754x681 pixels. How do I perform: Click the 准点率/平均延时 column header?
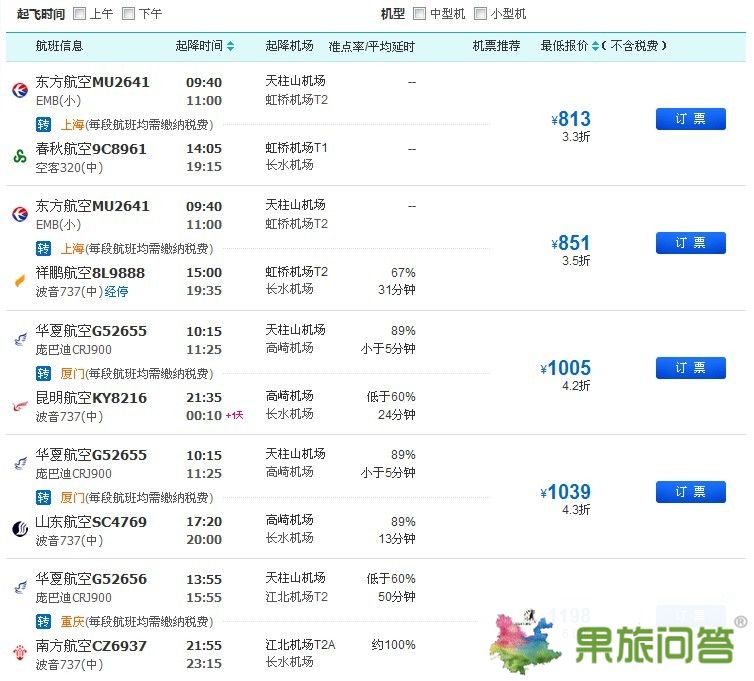[x=371, y=46]
